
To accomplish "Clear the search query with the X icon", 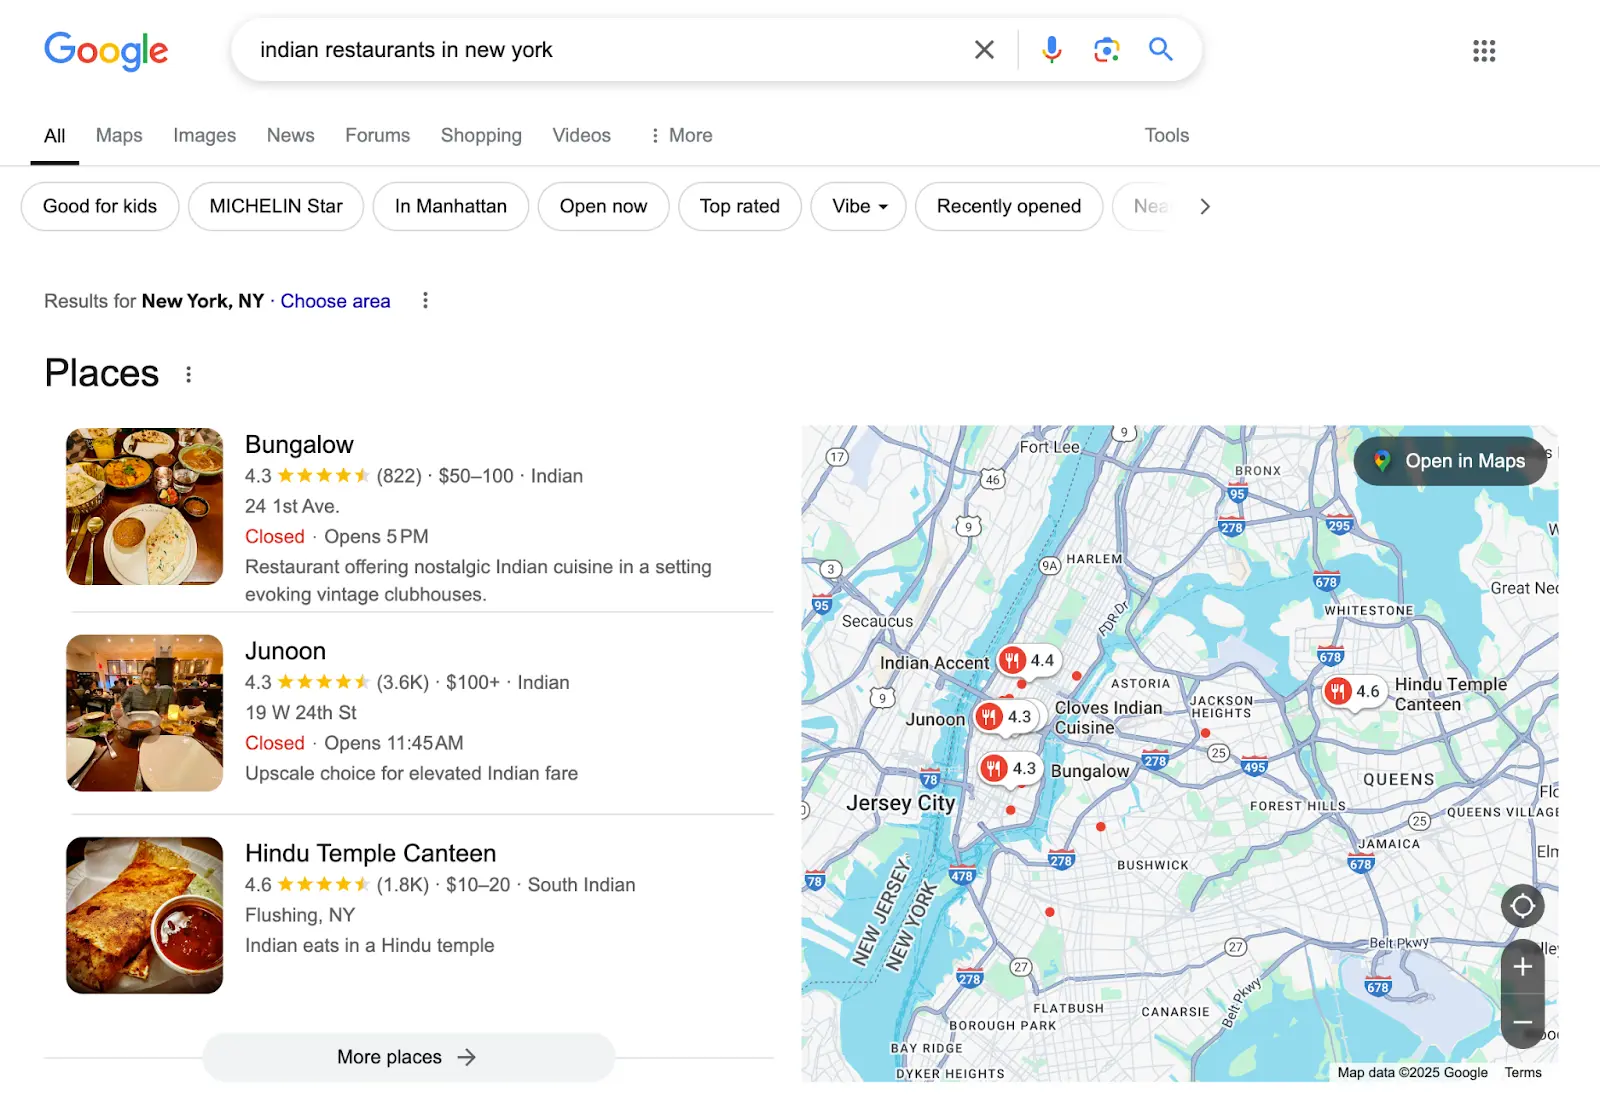I will (983, 49).
